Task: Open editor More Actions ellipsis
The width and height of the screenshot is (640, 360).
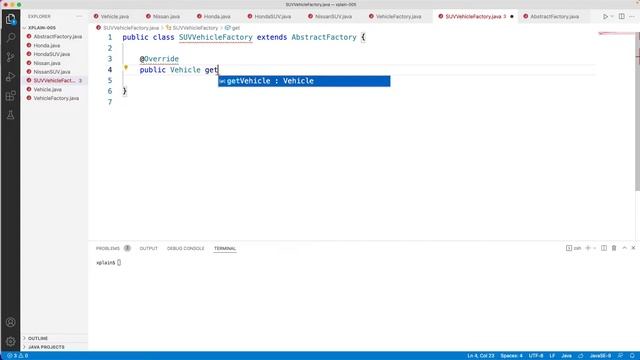Action: (632, 16)
